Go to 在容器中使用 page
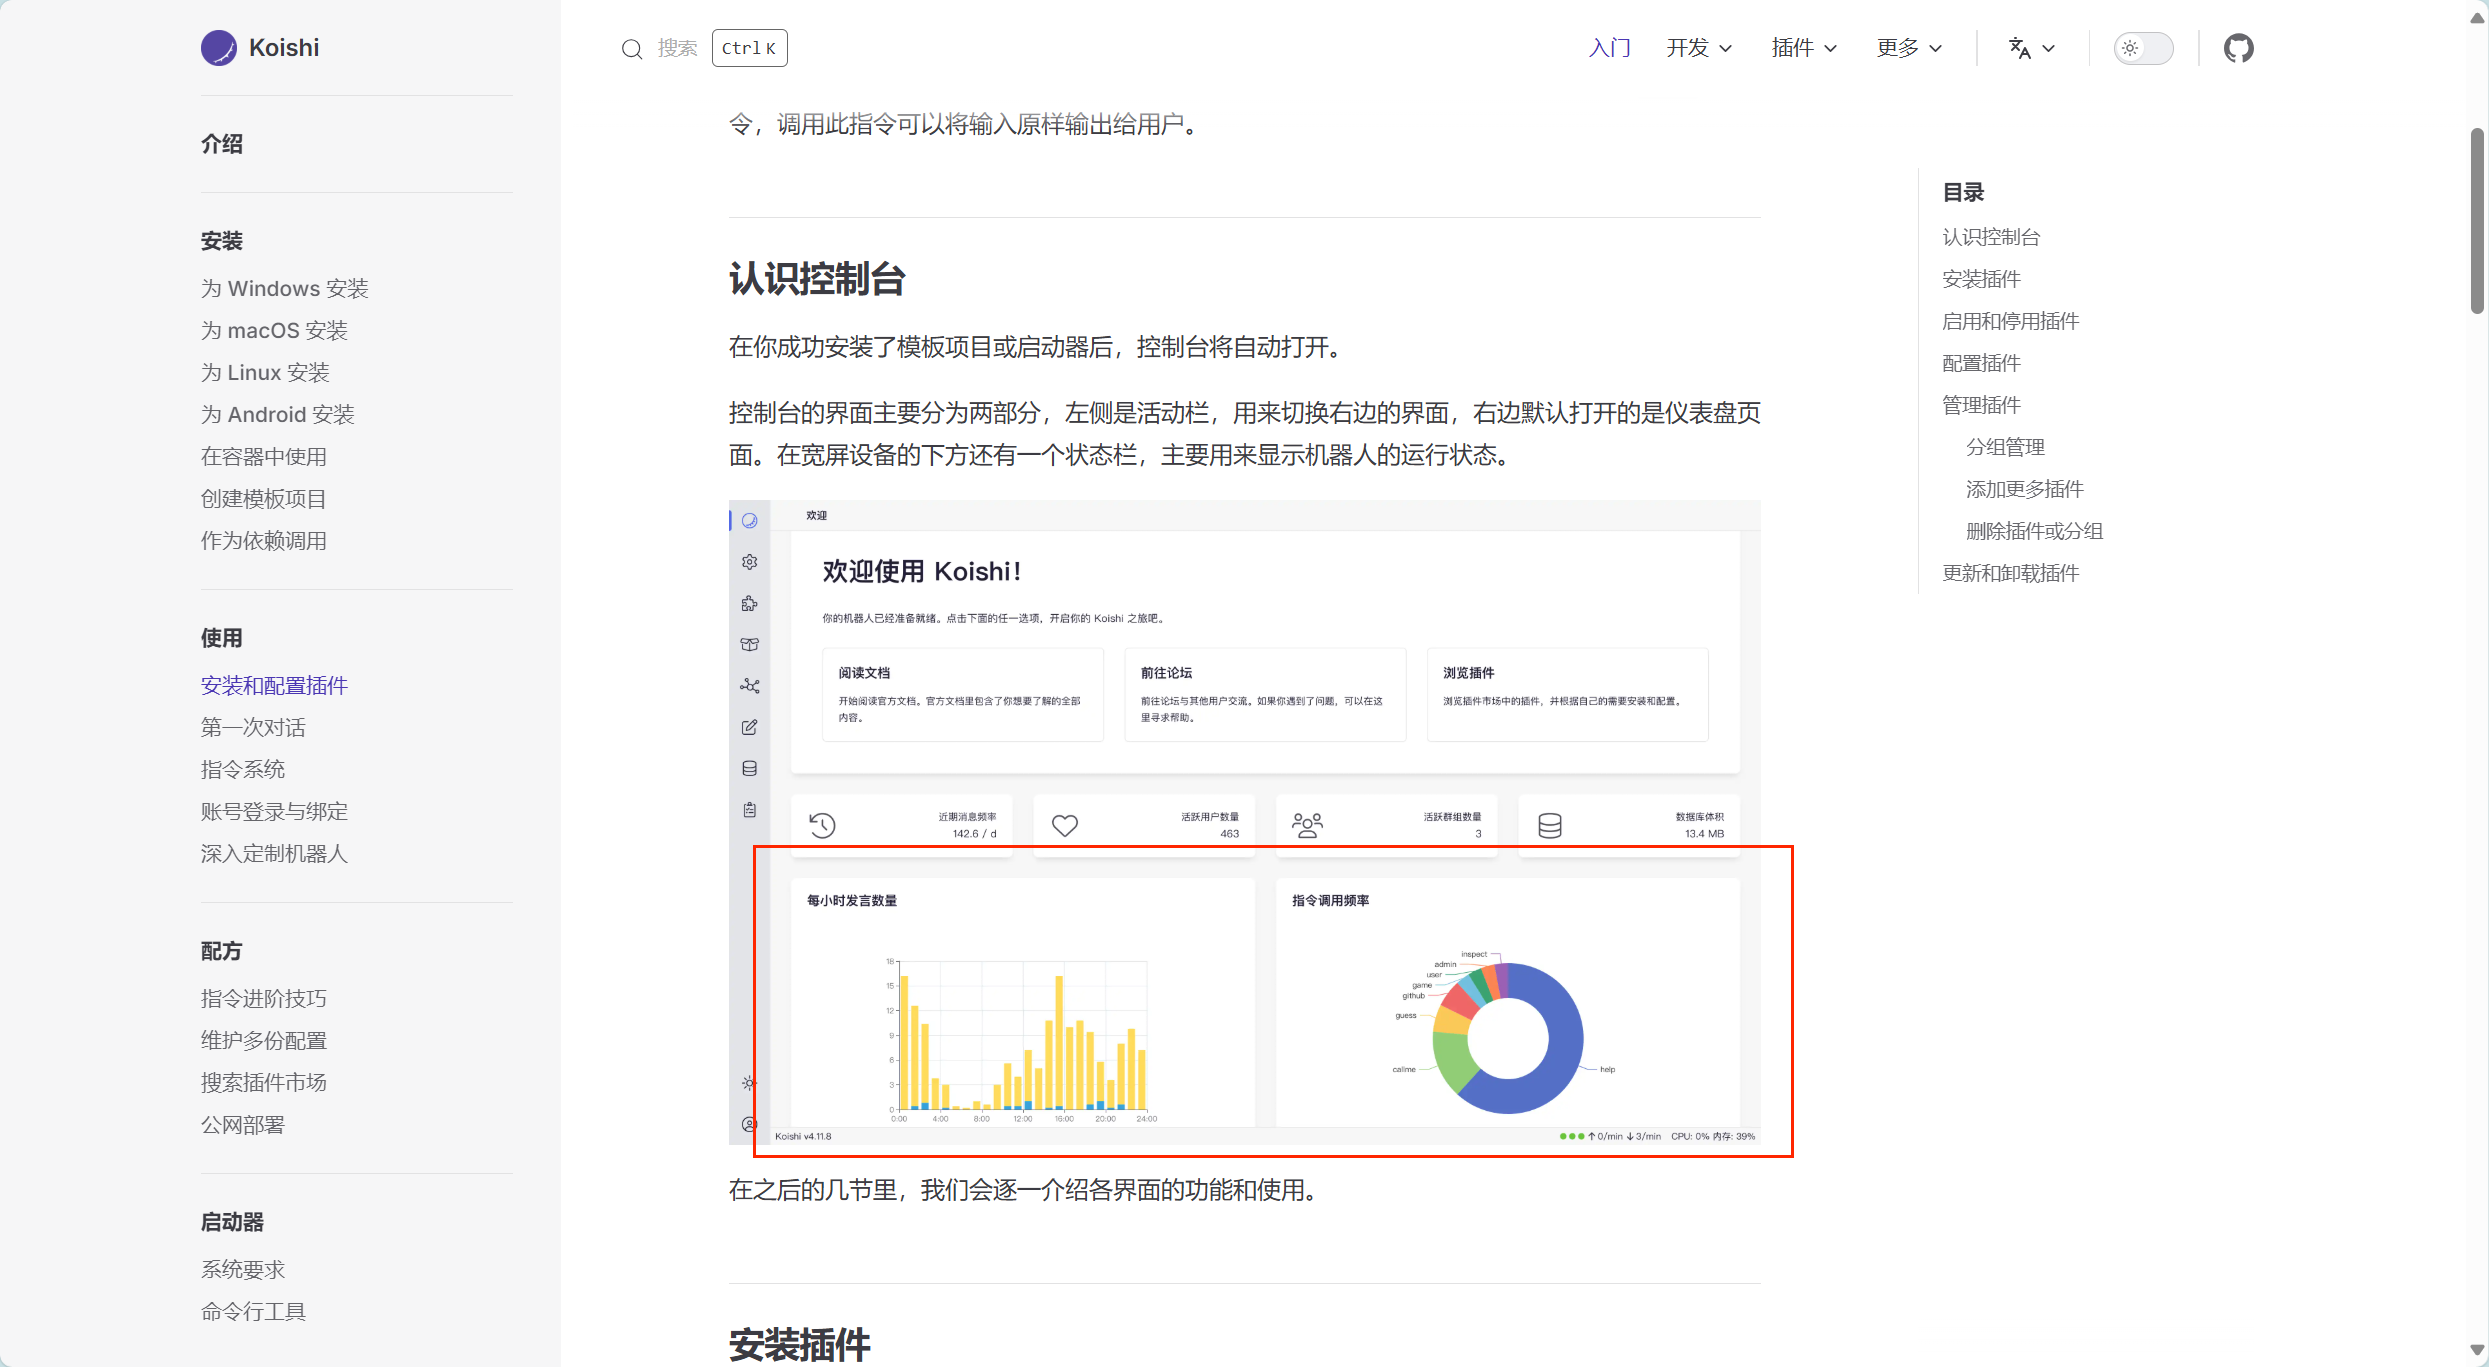 click(x=264, y=457)
